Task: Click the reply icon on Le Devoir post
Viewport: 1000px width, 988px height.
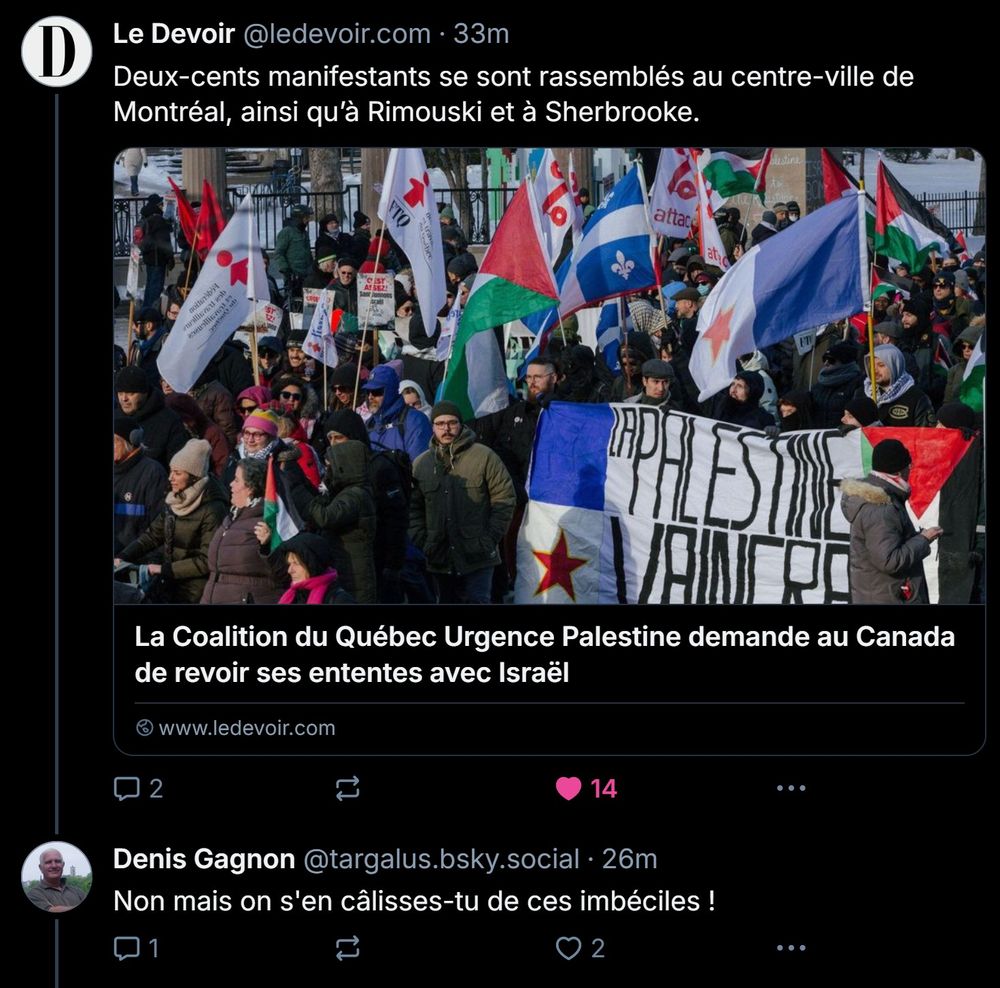Action: (x=126, y=789)
